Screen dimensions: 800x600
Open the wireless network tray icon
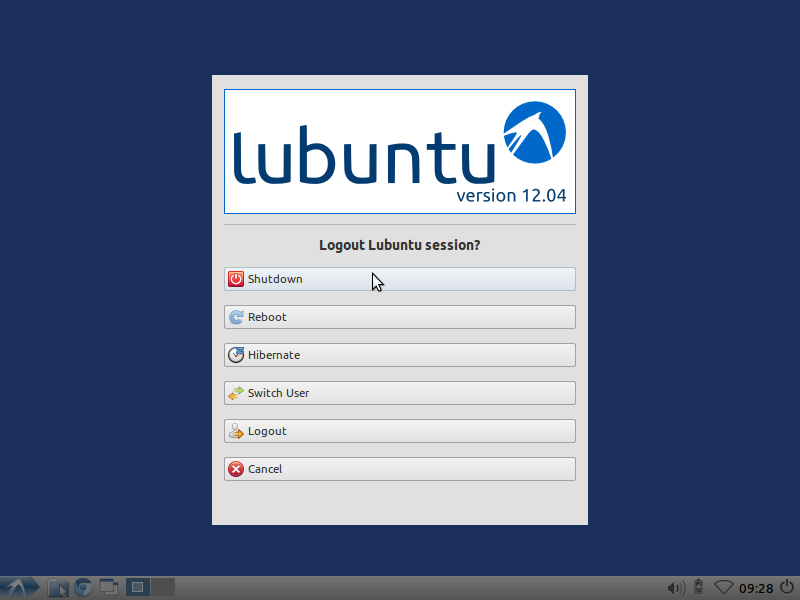[x=723, y=588]
